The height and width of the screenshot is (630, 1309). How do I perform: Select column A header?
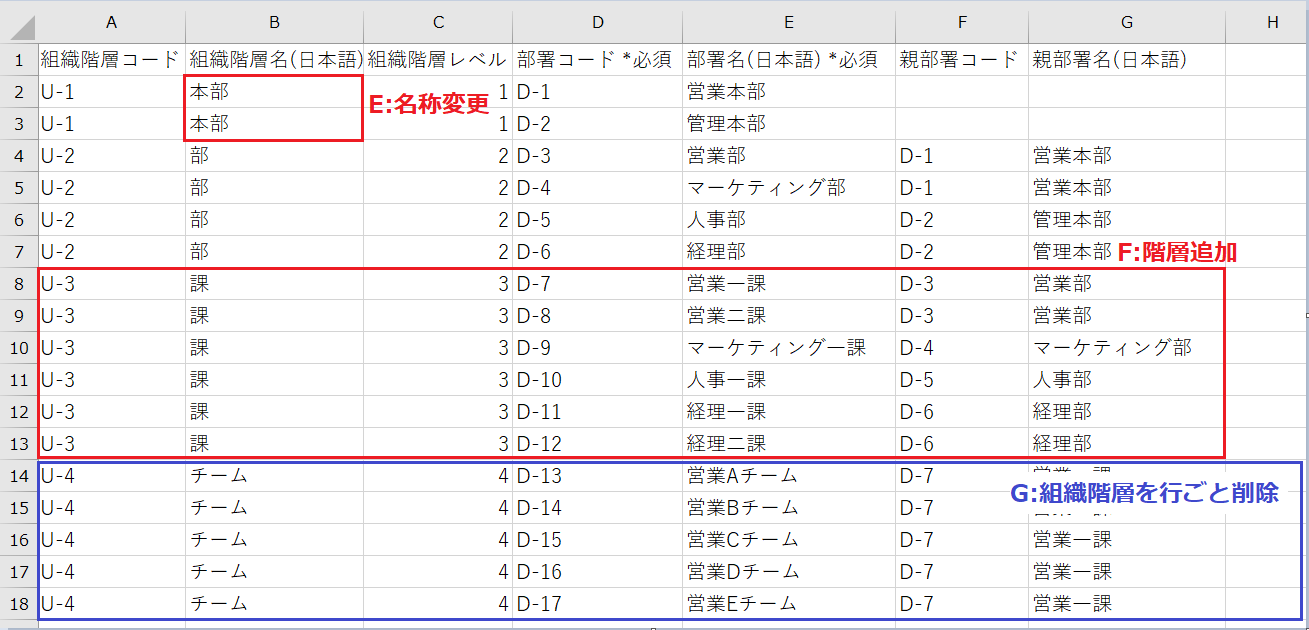tap(111, 22)
